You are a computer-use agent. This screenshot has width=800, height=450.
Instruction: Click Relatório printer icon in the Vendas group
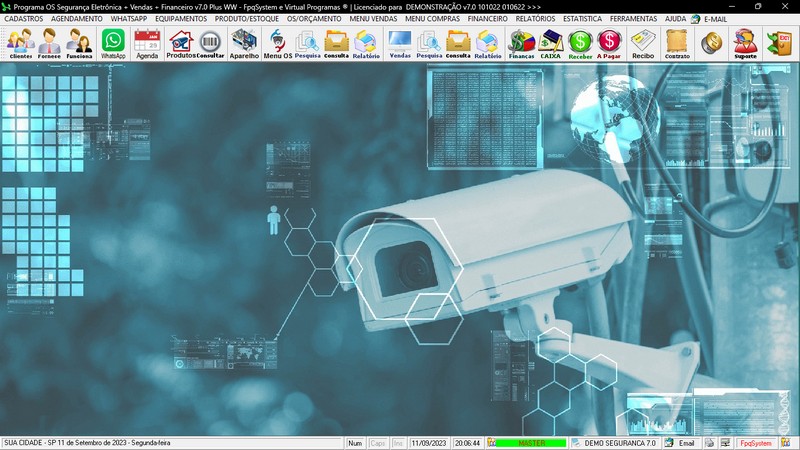(488, 44)
